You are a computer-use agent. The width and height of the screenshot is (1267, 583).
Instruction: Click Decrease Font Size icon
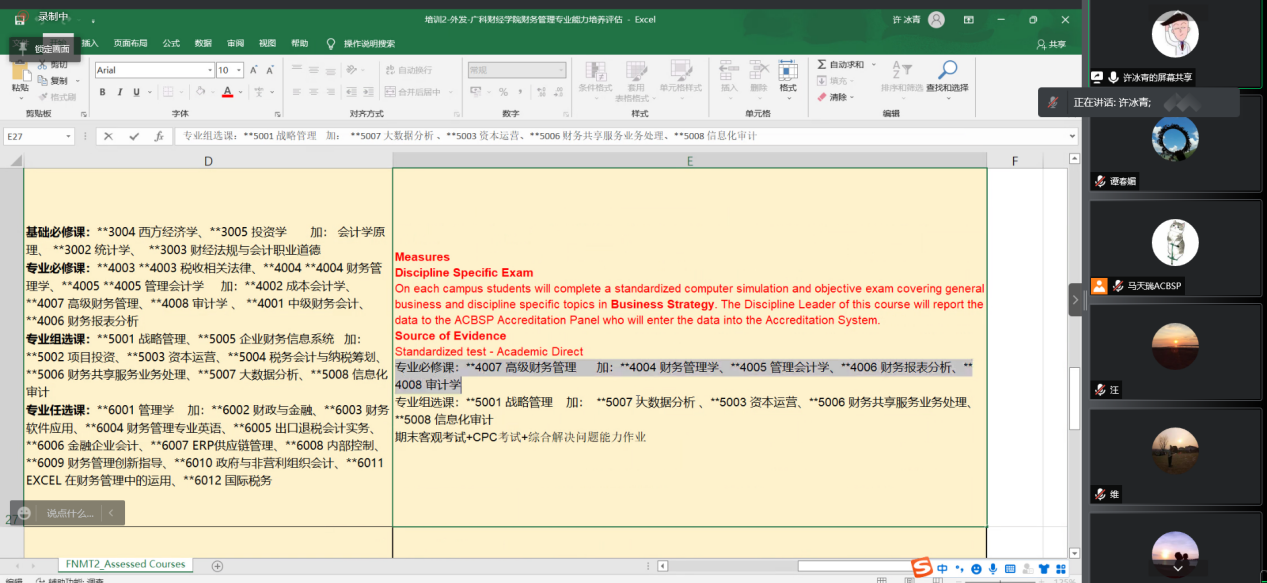pyautogui.click(x=270, y=70)
